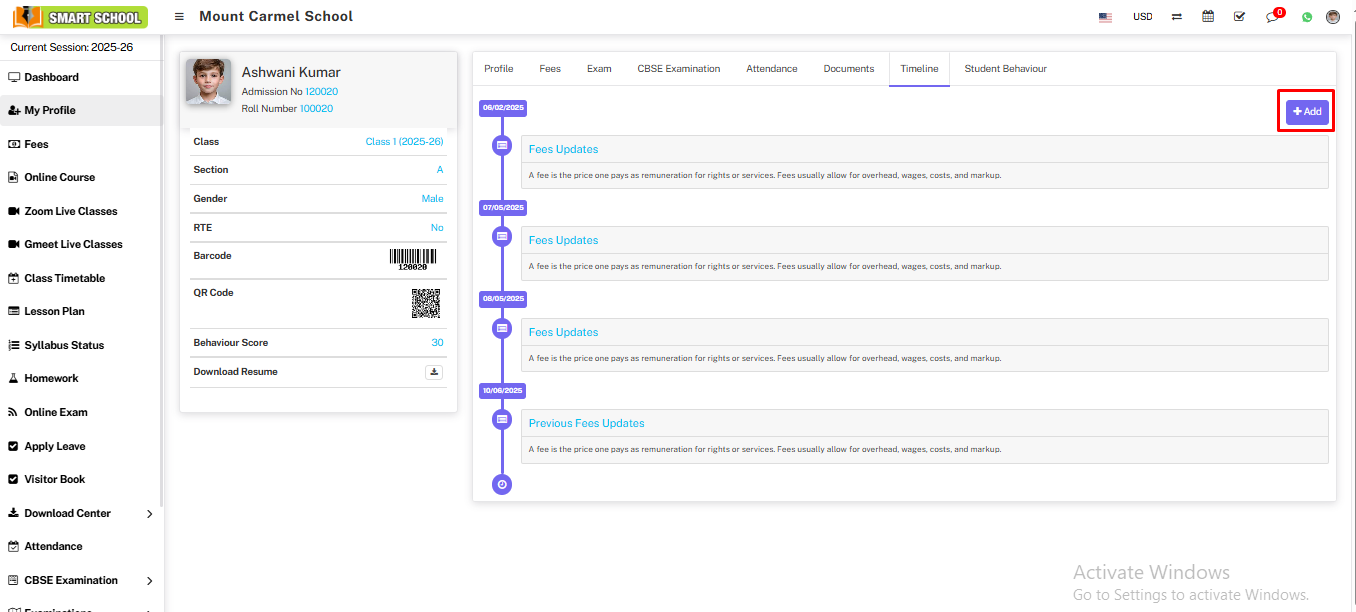Screen dimensions: 1356x612
Task: Click the switch arrows icon in header
Action: pos(1177,17)
